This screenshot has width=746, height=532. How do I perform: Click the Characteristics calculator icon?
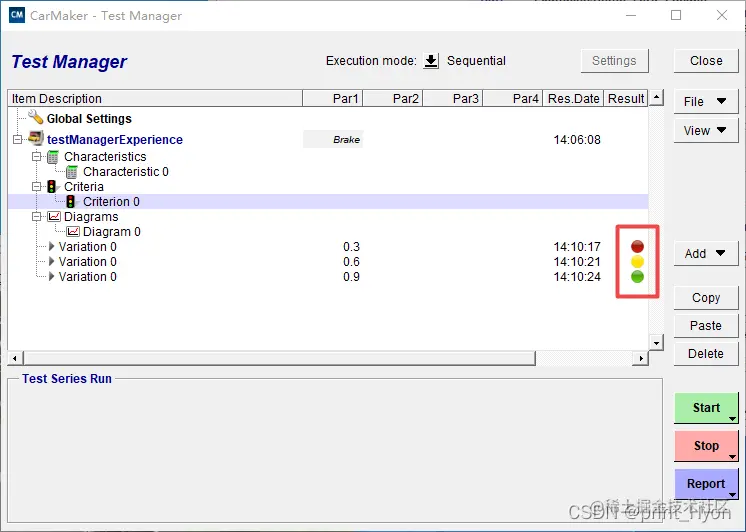(x=53, y=157)
